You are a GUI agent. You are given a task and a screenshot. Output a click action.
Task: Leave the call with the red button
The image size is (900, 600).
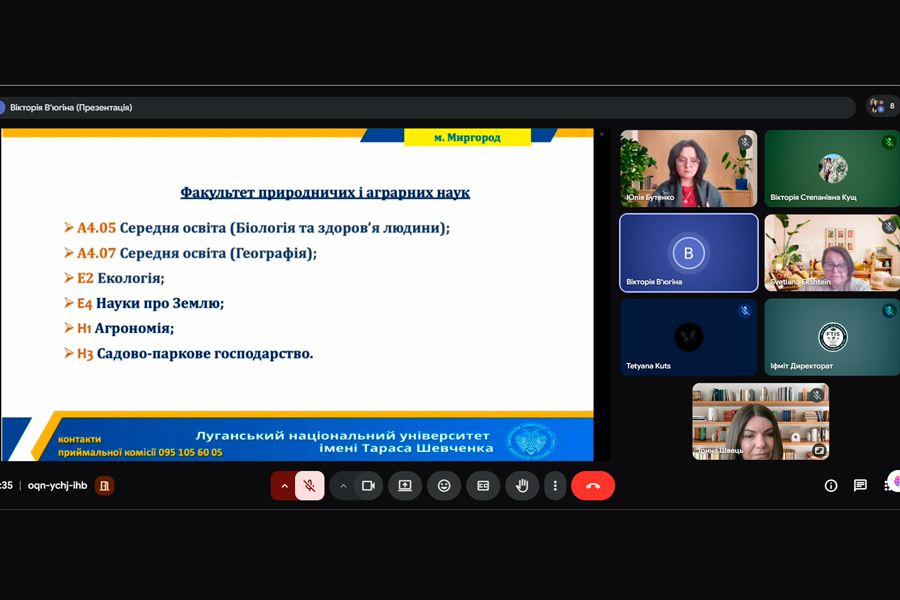593,486
